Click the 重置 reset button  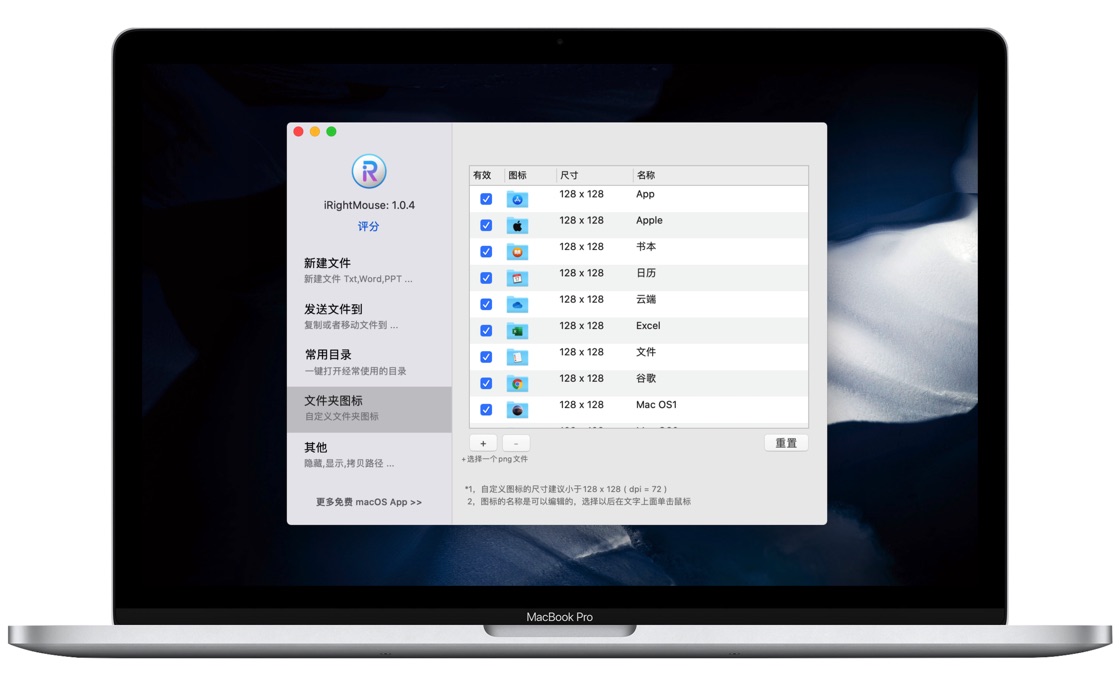(786, 443)
